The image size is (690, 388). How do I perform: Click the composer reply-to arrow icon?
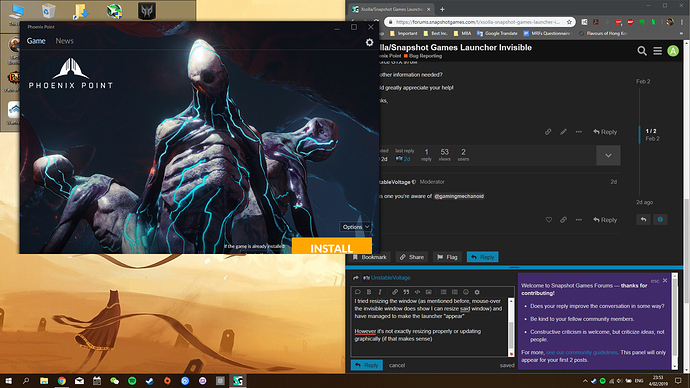356,278
